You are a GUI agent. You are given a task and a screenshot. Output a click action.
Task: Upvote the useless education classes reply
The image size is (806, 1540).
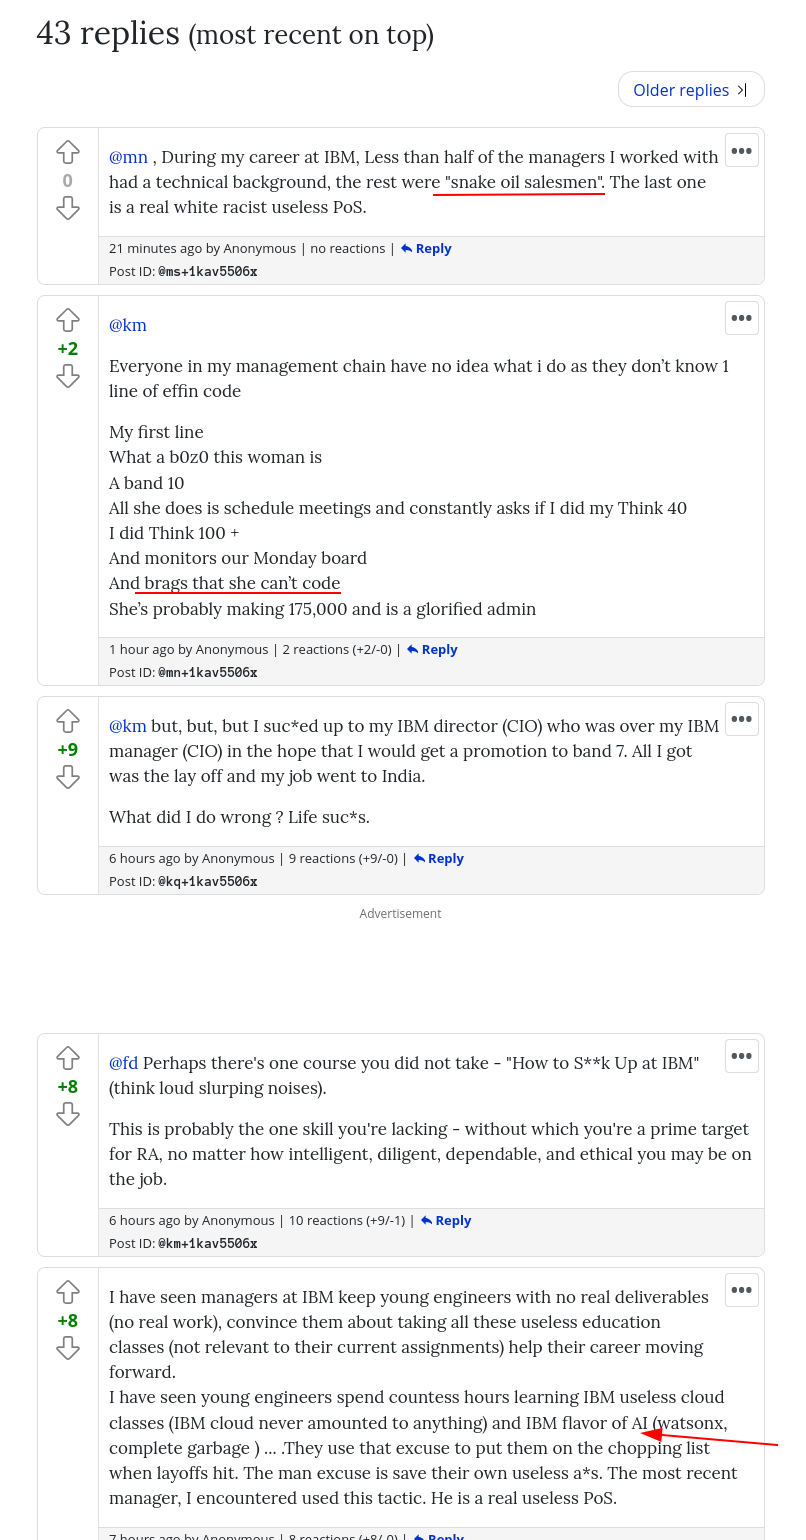[x=68, y=1292]
